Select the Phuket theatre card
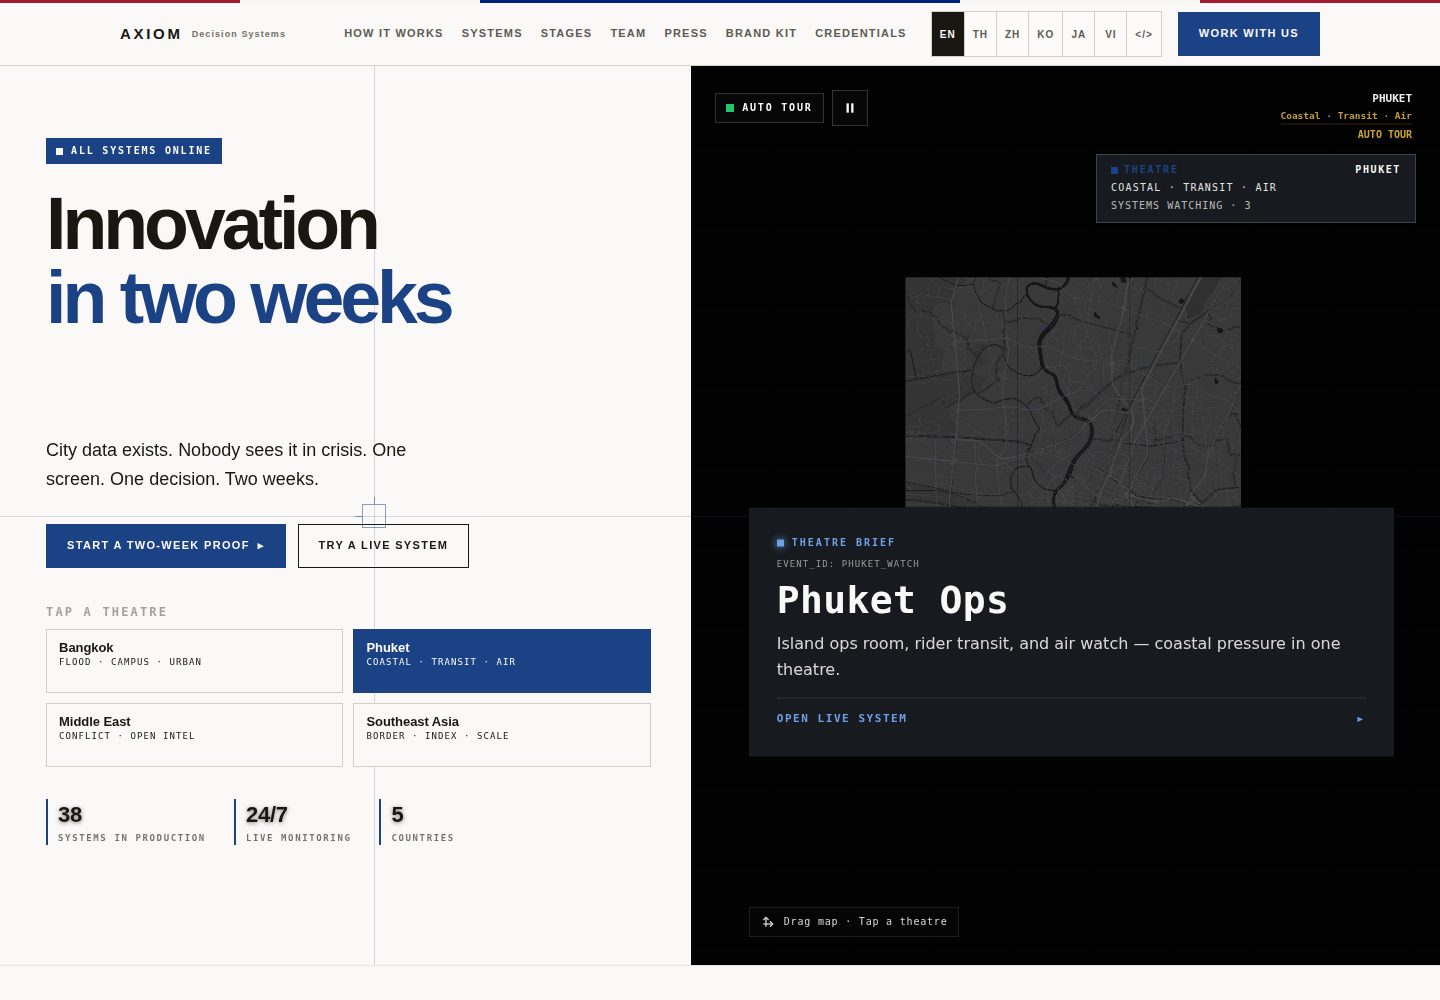The image size is (1440, 1000). 502,661
